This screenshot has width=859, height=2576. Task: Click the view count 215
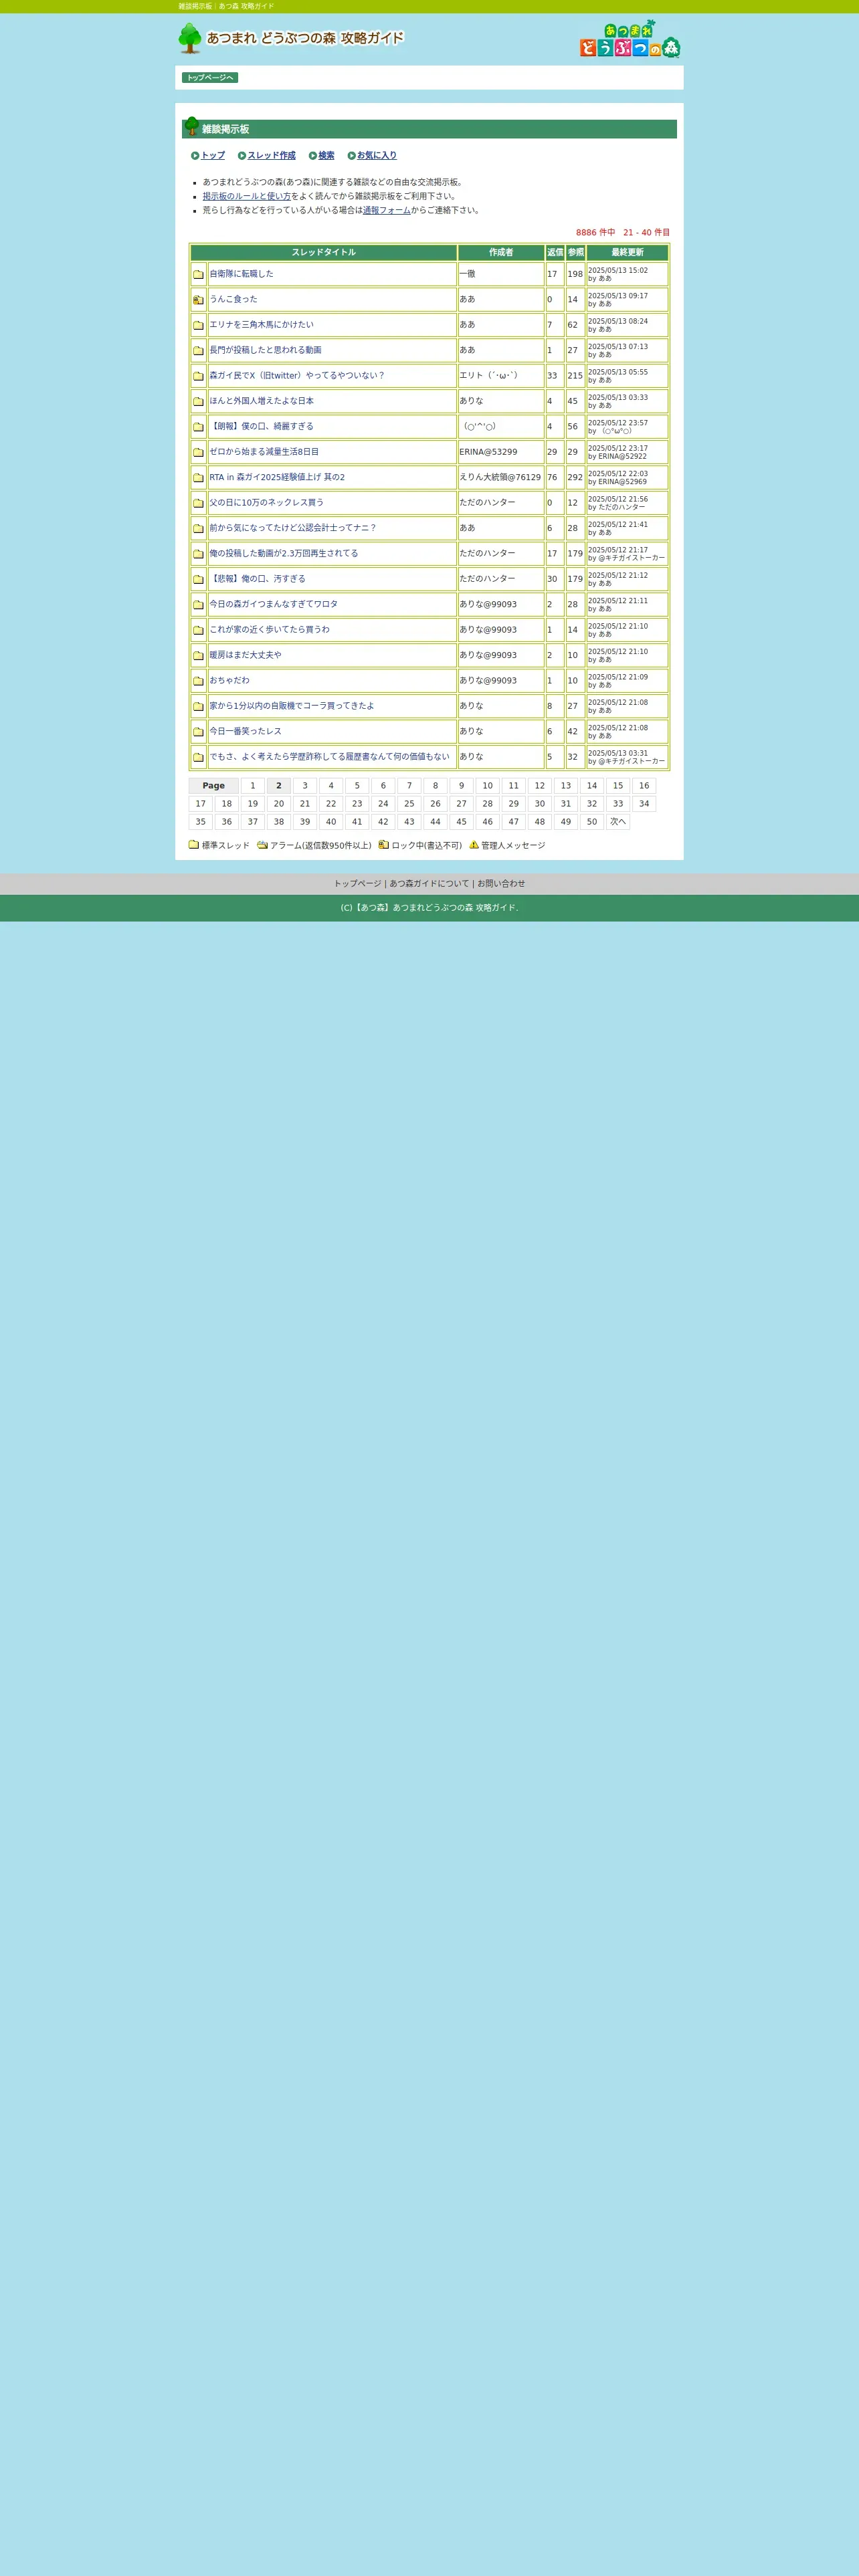click(x=575, y=376)
